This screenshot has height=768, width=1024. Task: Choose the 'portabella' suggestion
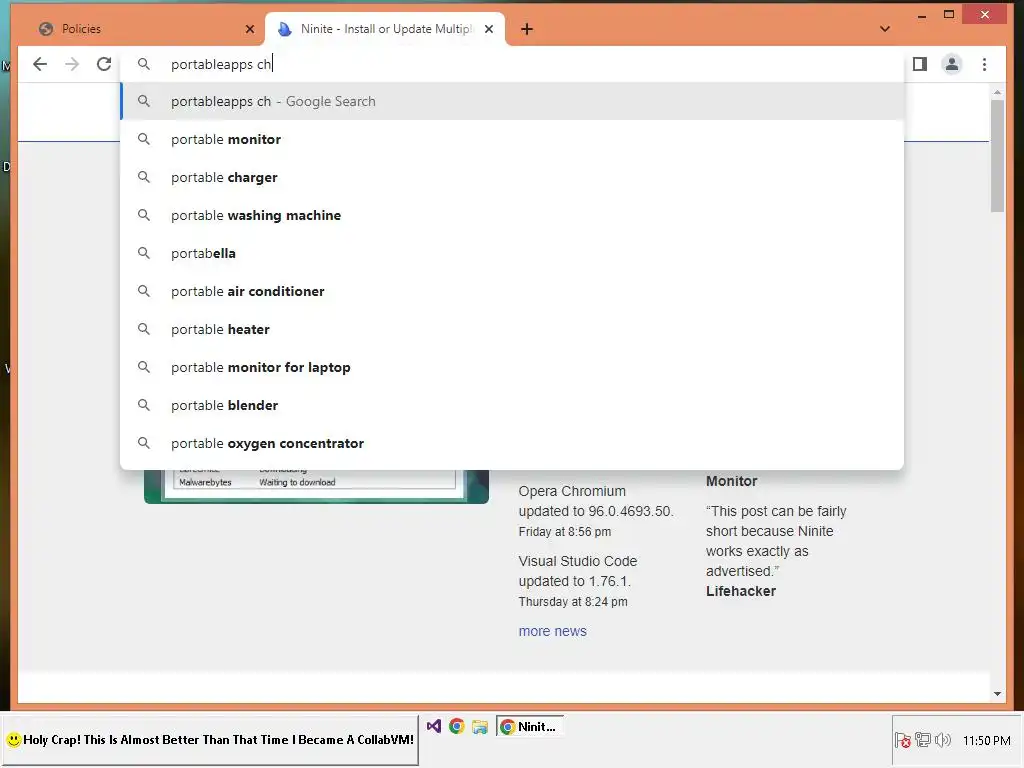coord(513,253)
